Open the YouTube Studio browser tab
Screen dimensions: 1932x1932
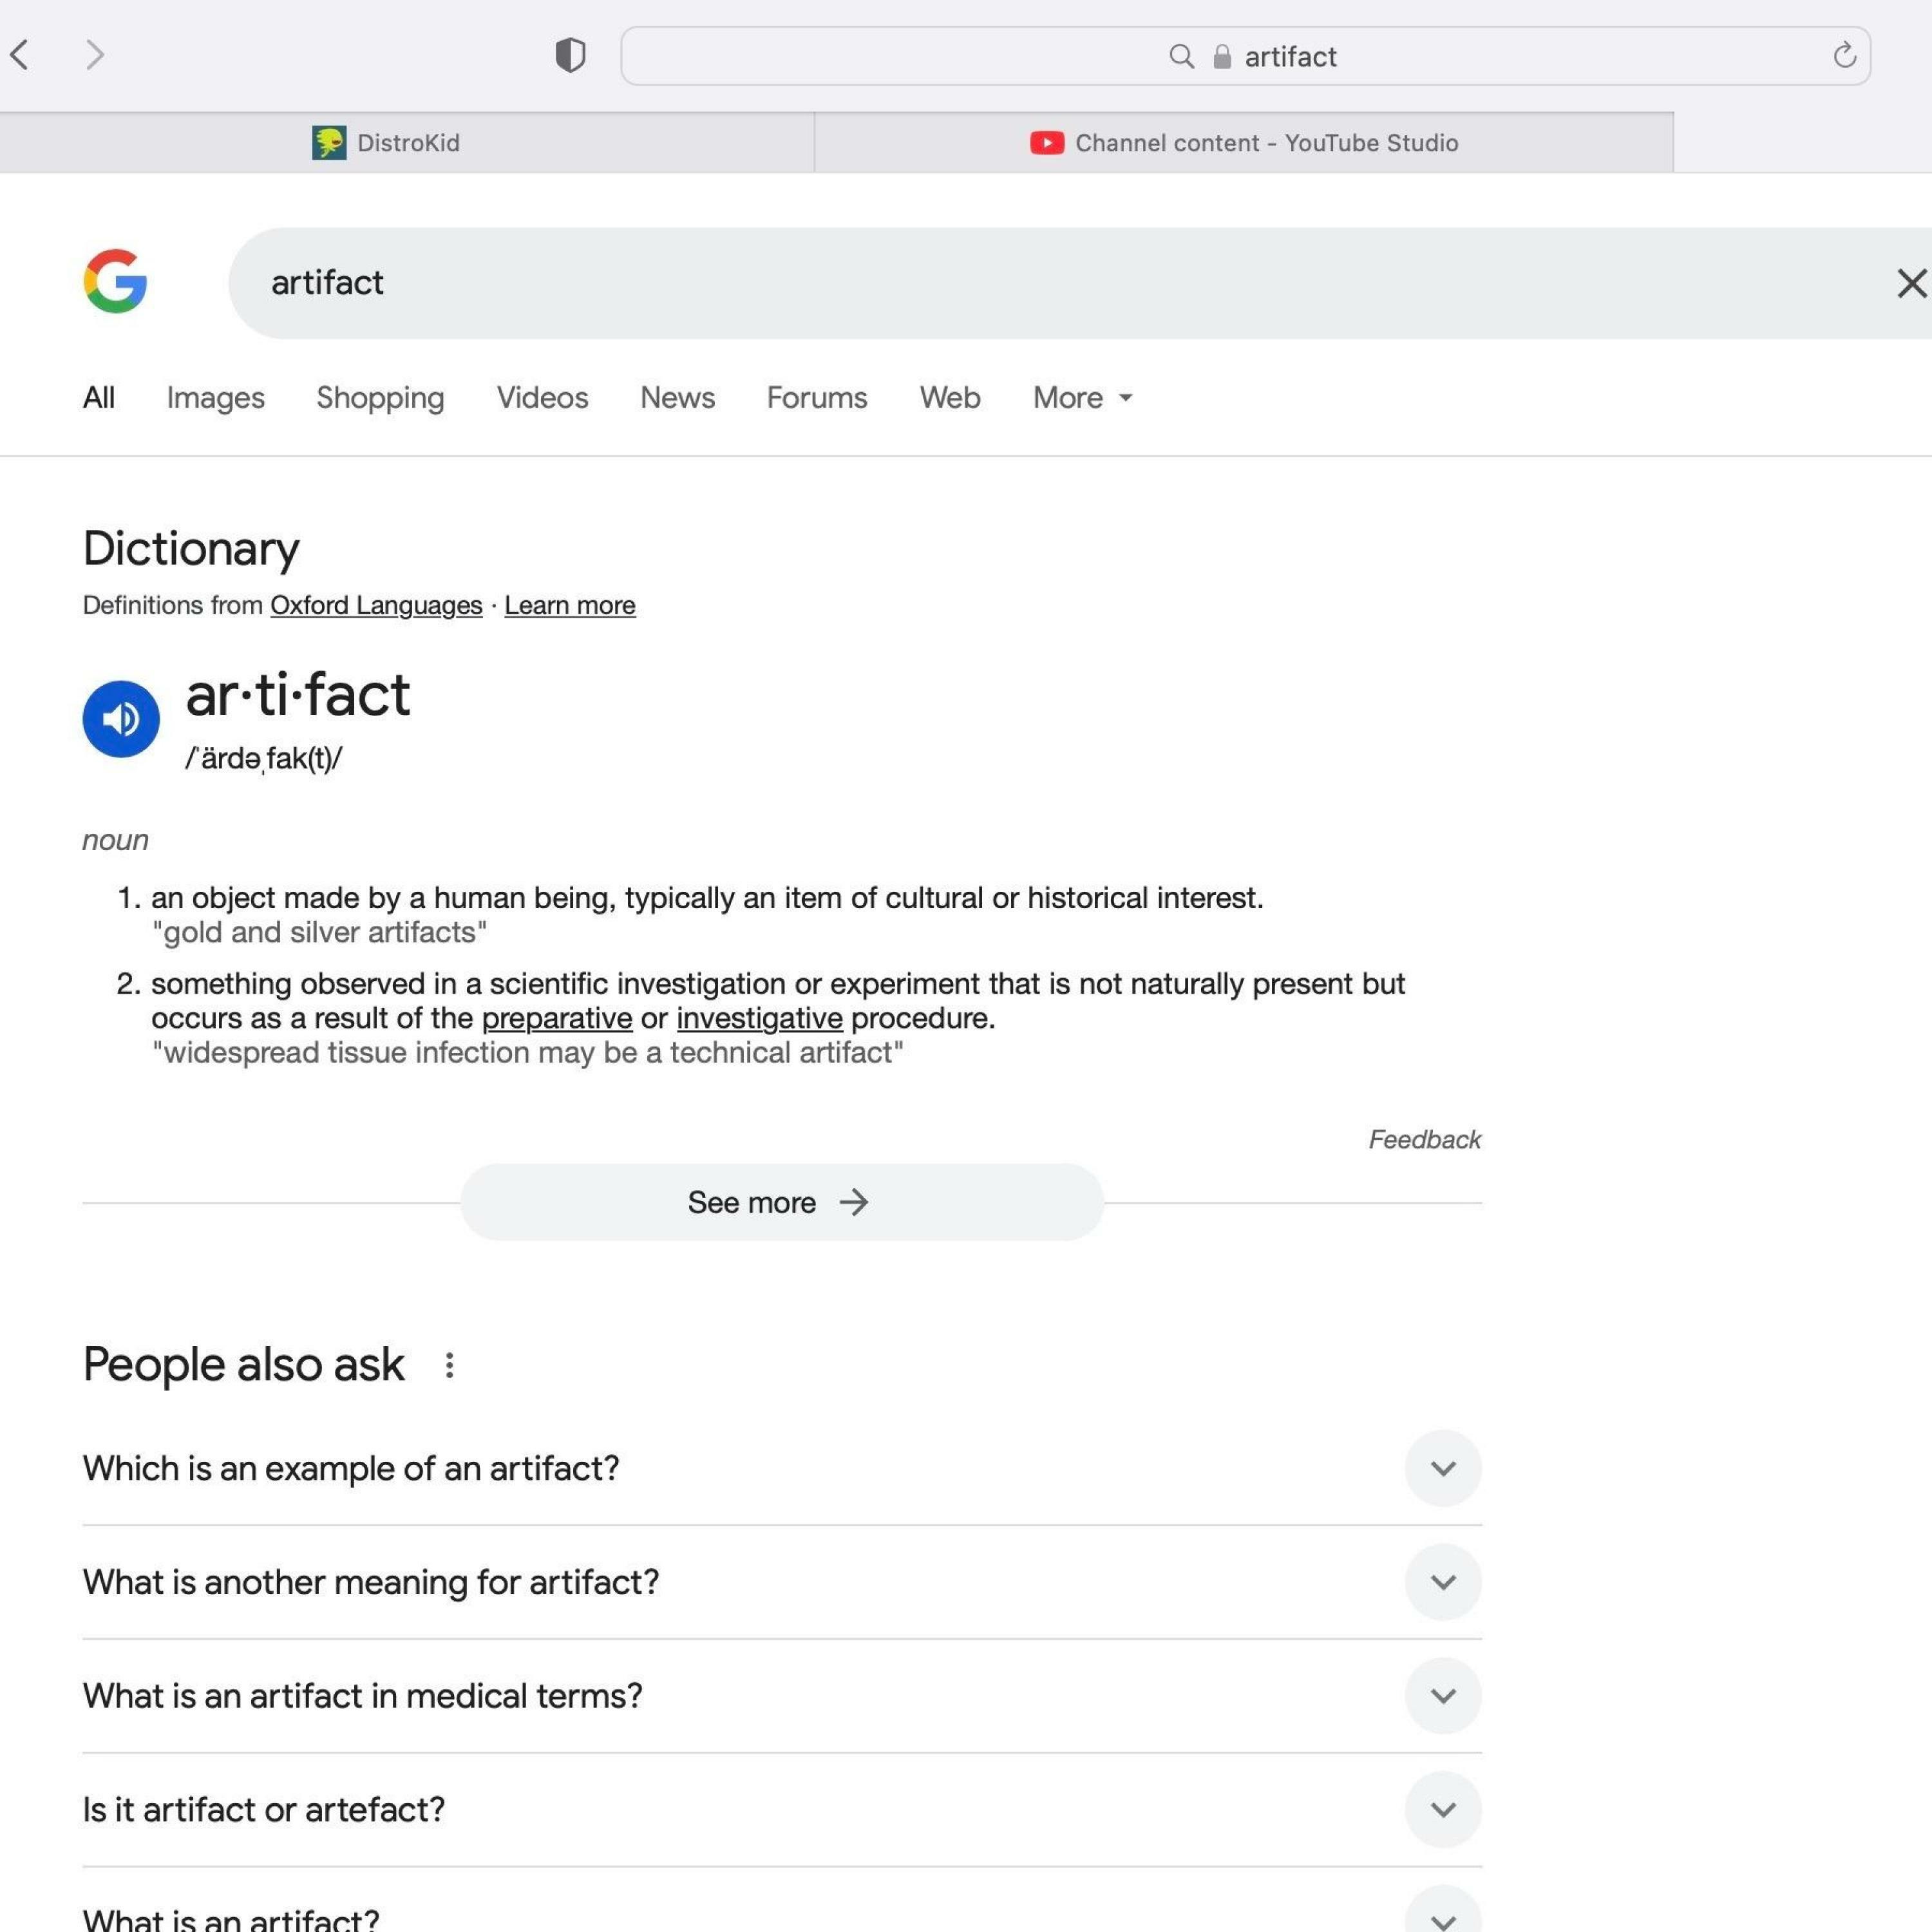point(1244,143)
